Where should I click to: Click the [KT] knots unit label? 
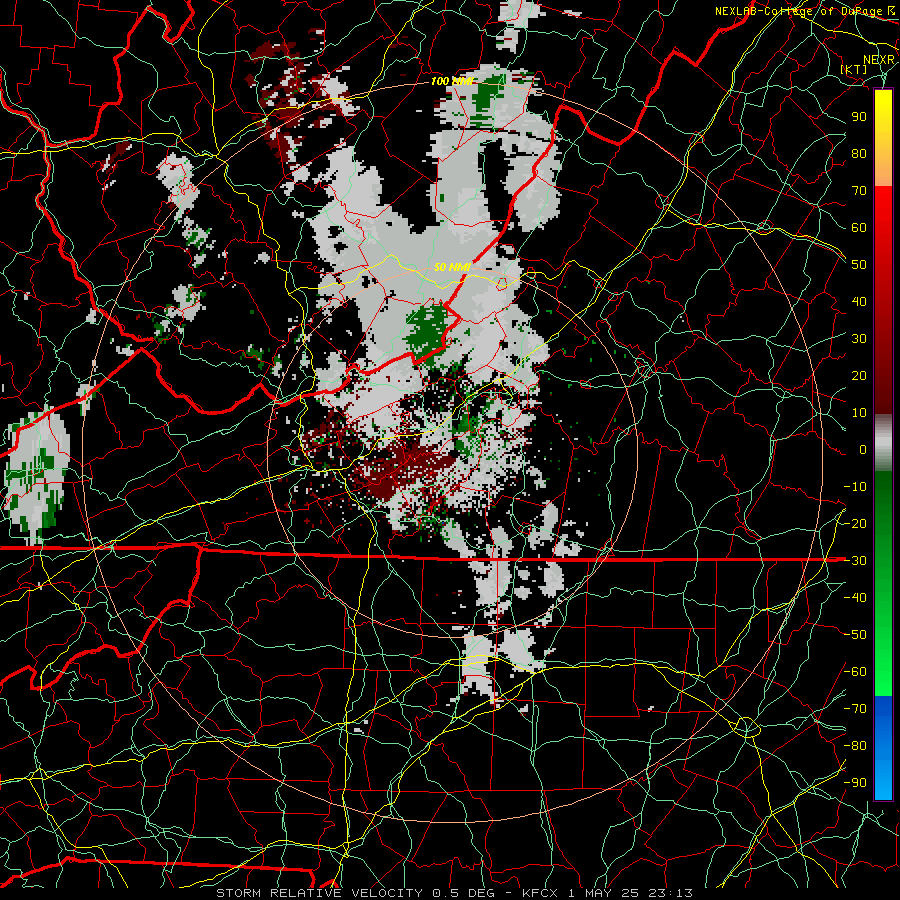click(x=854, y=69)
